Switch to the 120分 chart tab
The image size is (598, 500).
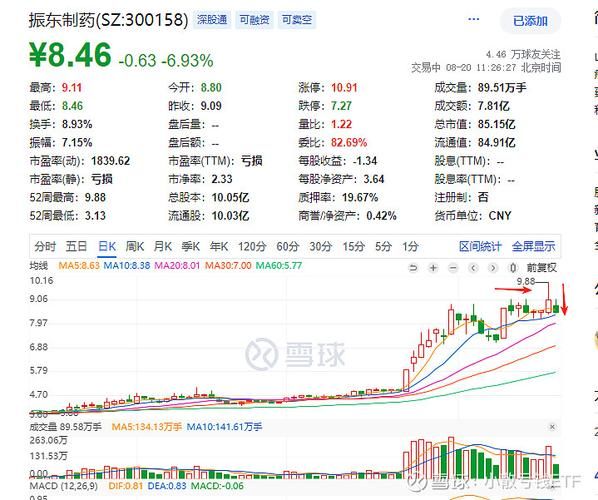[252, 246]
